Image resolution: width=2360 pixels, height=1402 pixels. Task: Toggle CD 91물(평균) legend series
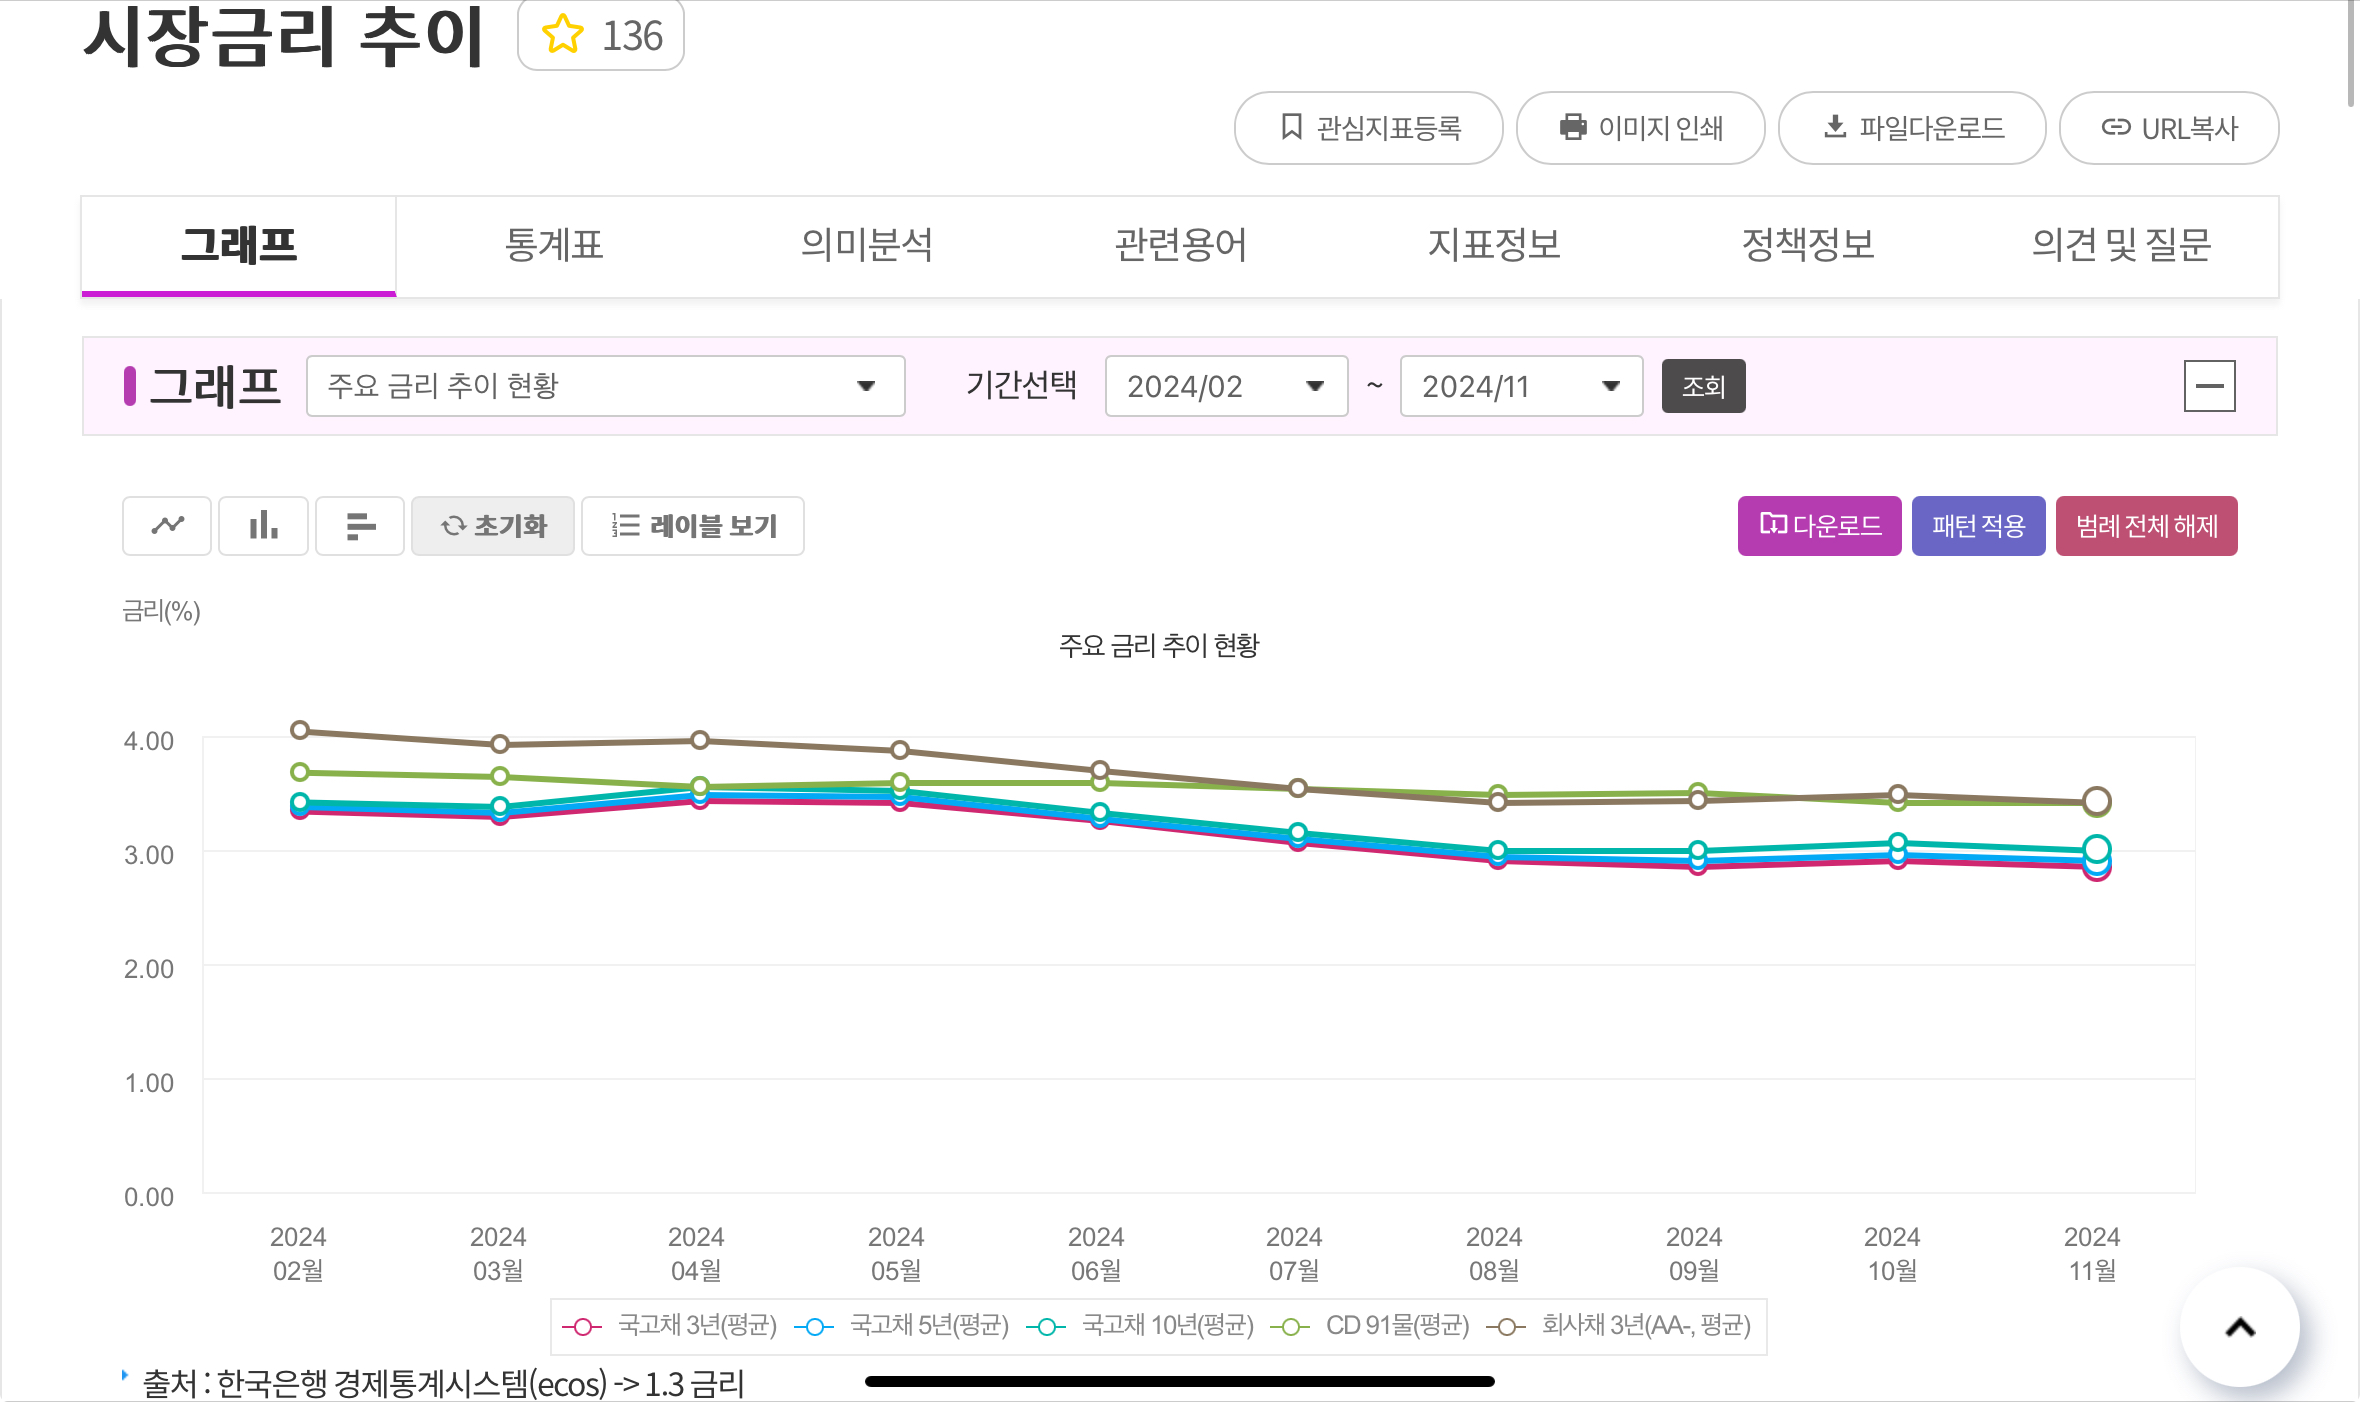coord(1372,1326)
